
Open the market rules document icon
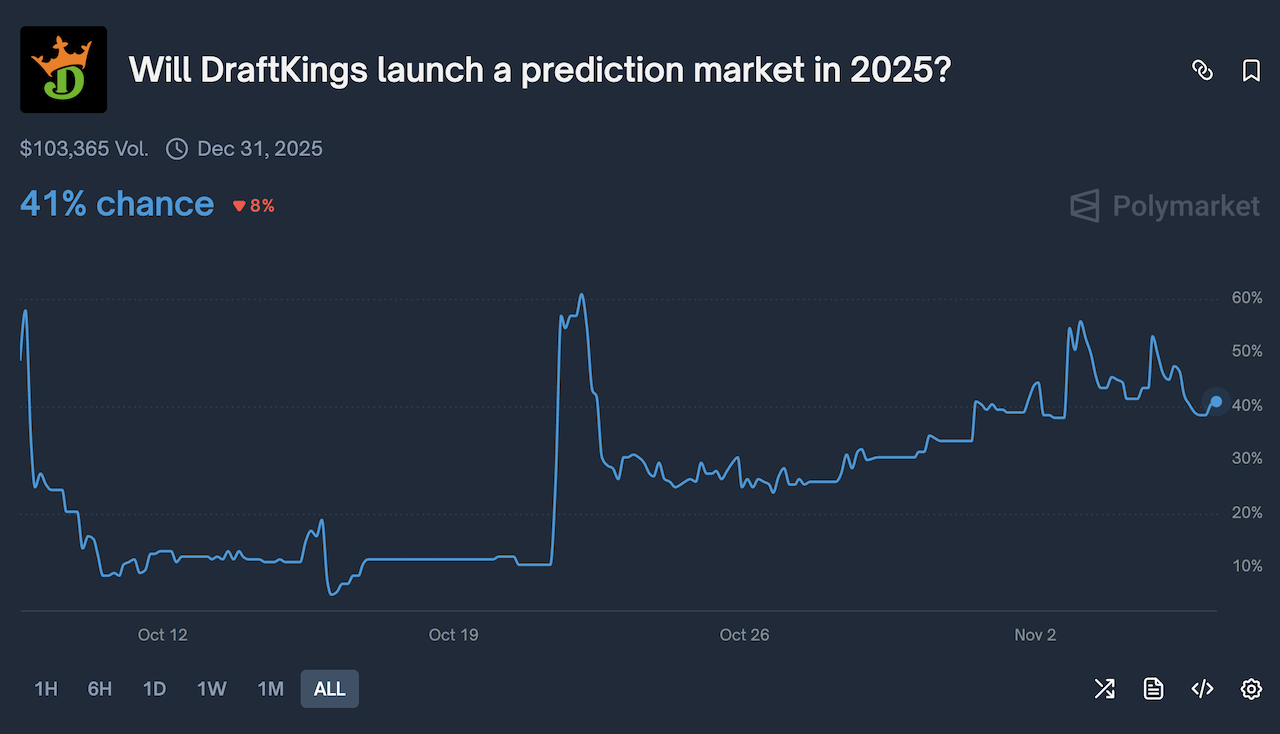tap(1153, 689)
